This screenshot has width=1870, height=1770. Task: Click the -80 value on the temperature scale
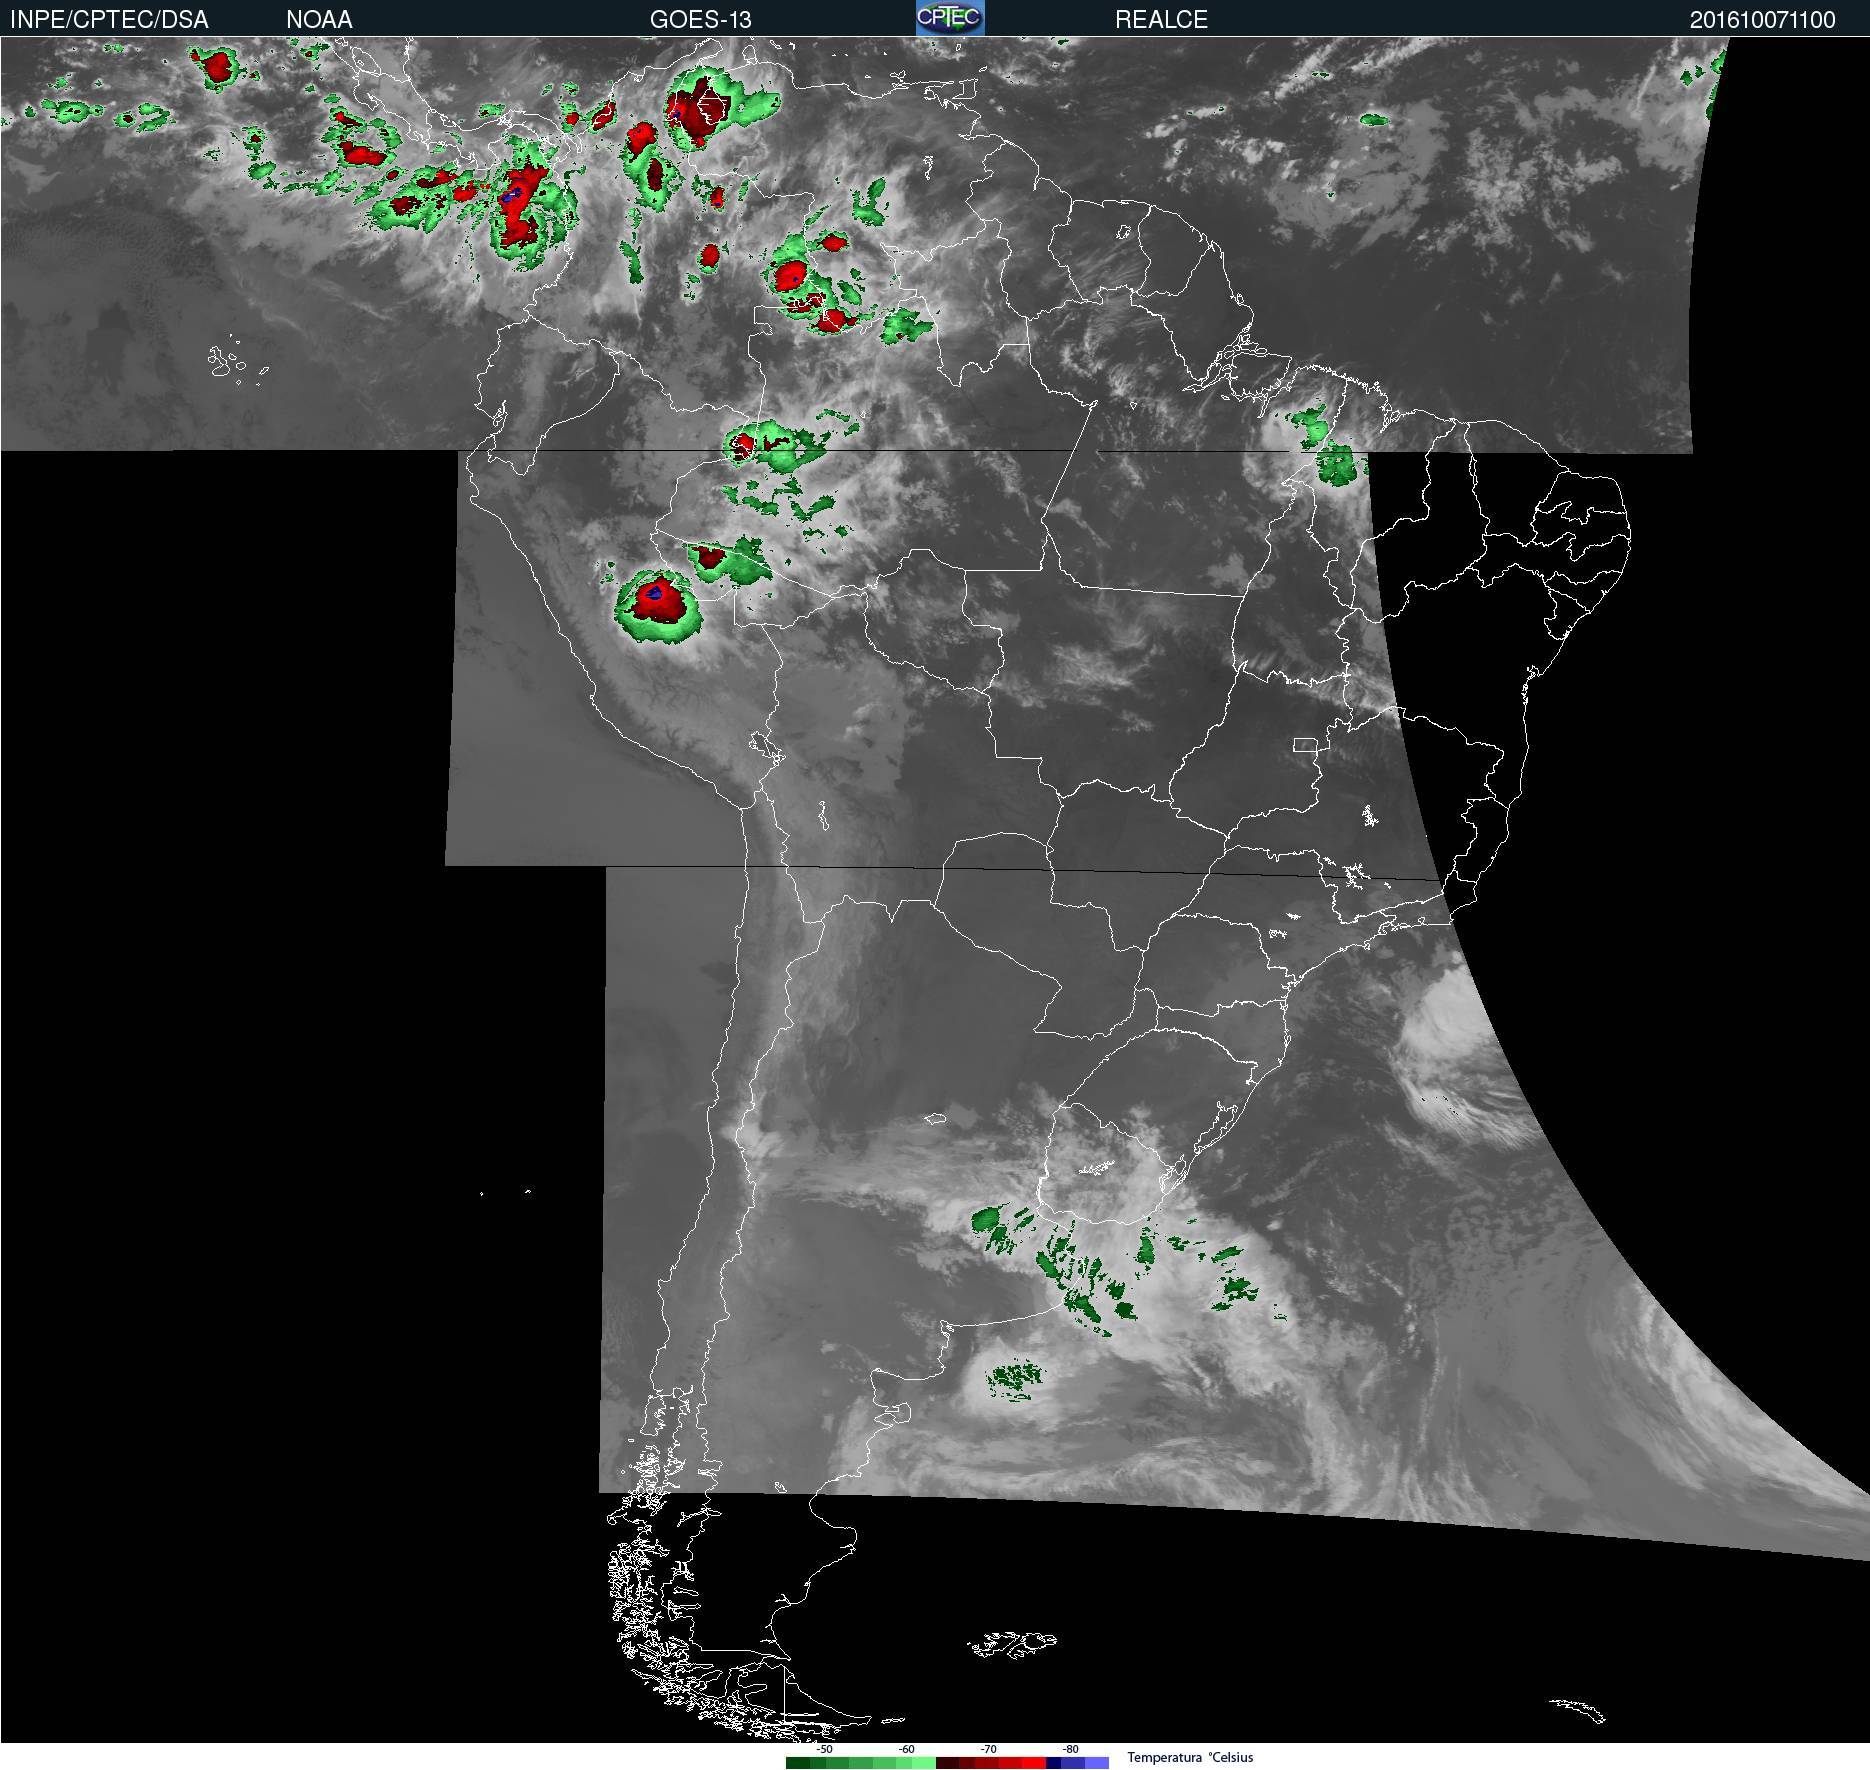1070,1749
